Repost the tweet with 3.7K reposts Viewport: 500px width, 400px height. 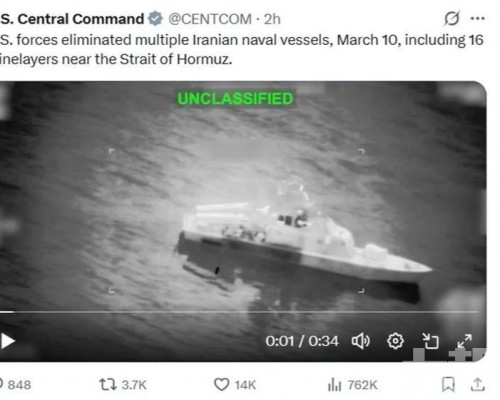tap(123, 385)
